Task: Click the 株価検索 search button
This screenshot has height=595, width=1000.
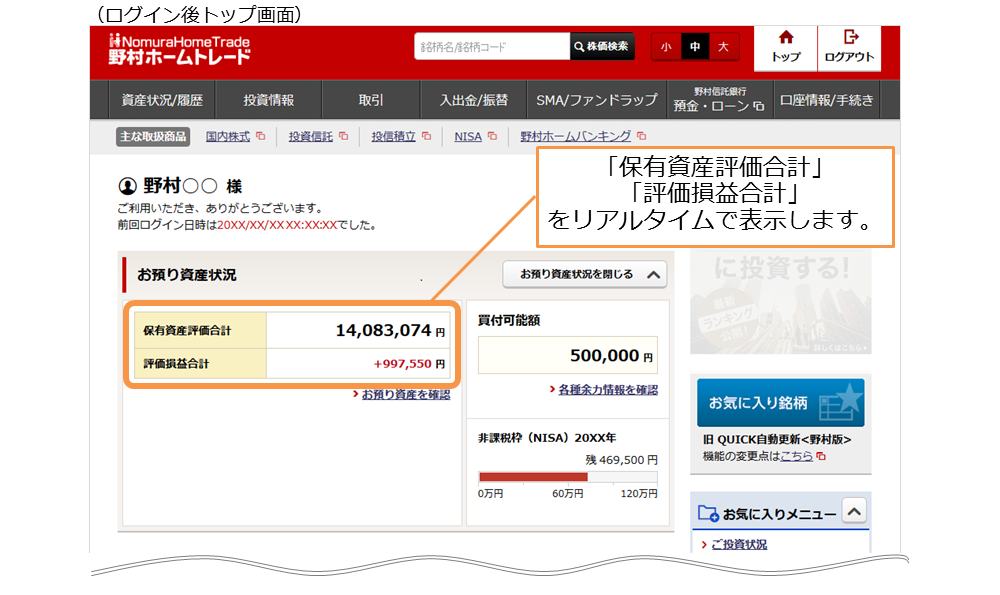Action: point(602,47)
